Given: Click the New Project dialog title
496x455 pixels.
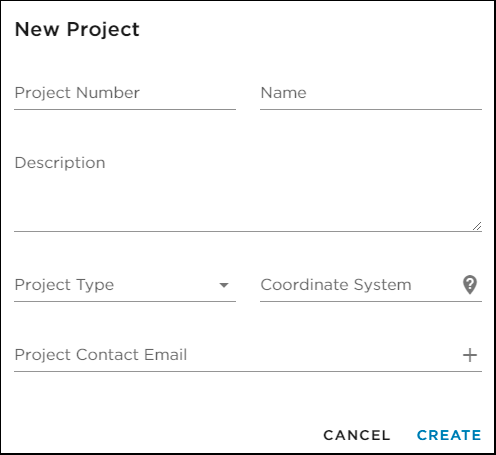Looking at the screenshot, I should [x=77, y=29].
